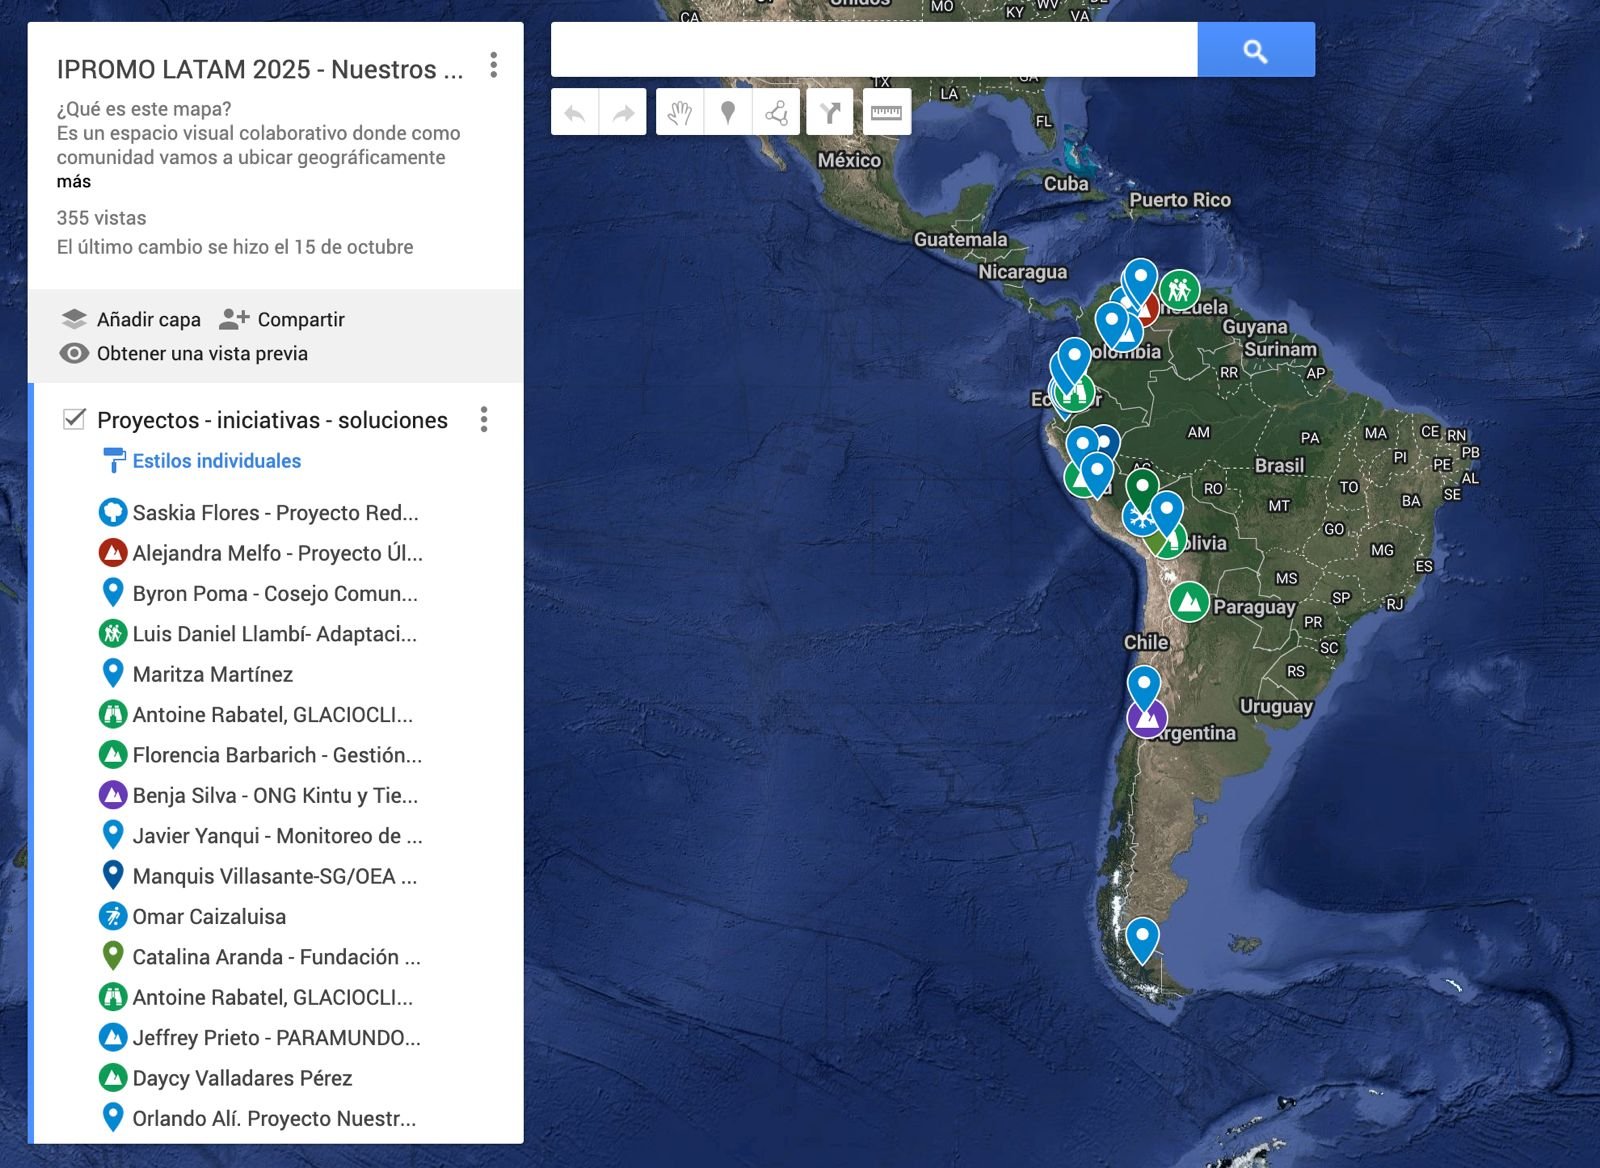Select the Redo arrow in the map toolbar

click(x=622, y=112)
